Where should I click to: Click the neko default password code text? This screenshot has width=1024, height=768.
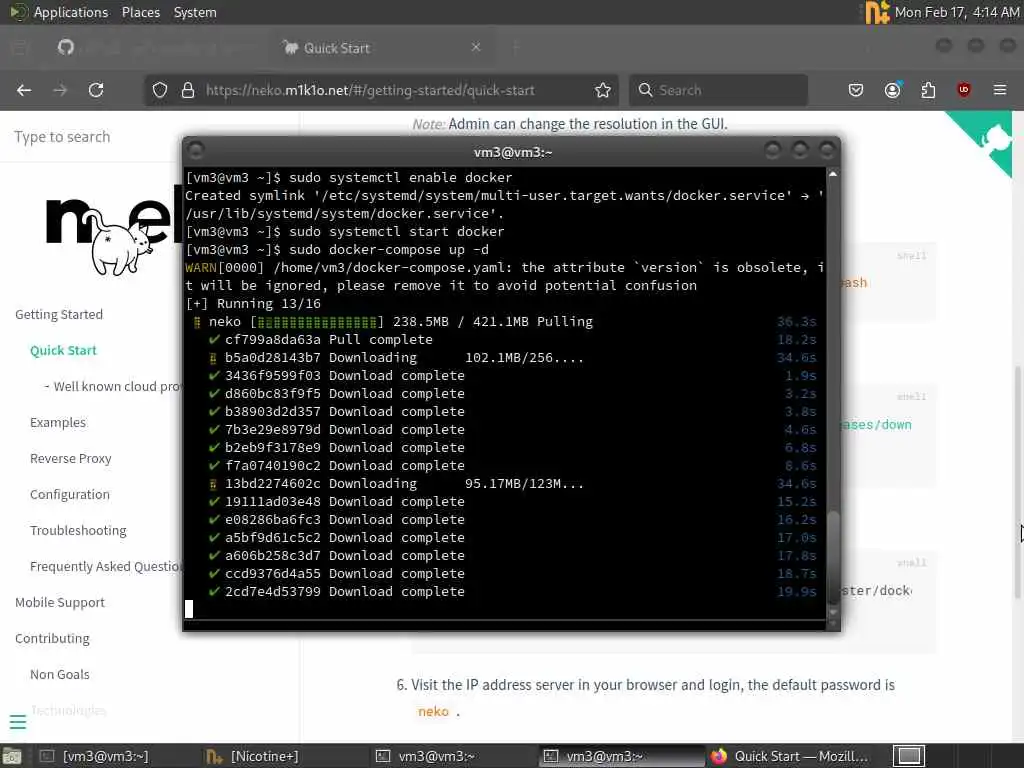click(434, 711)
